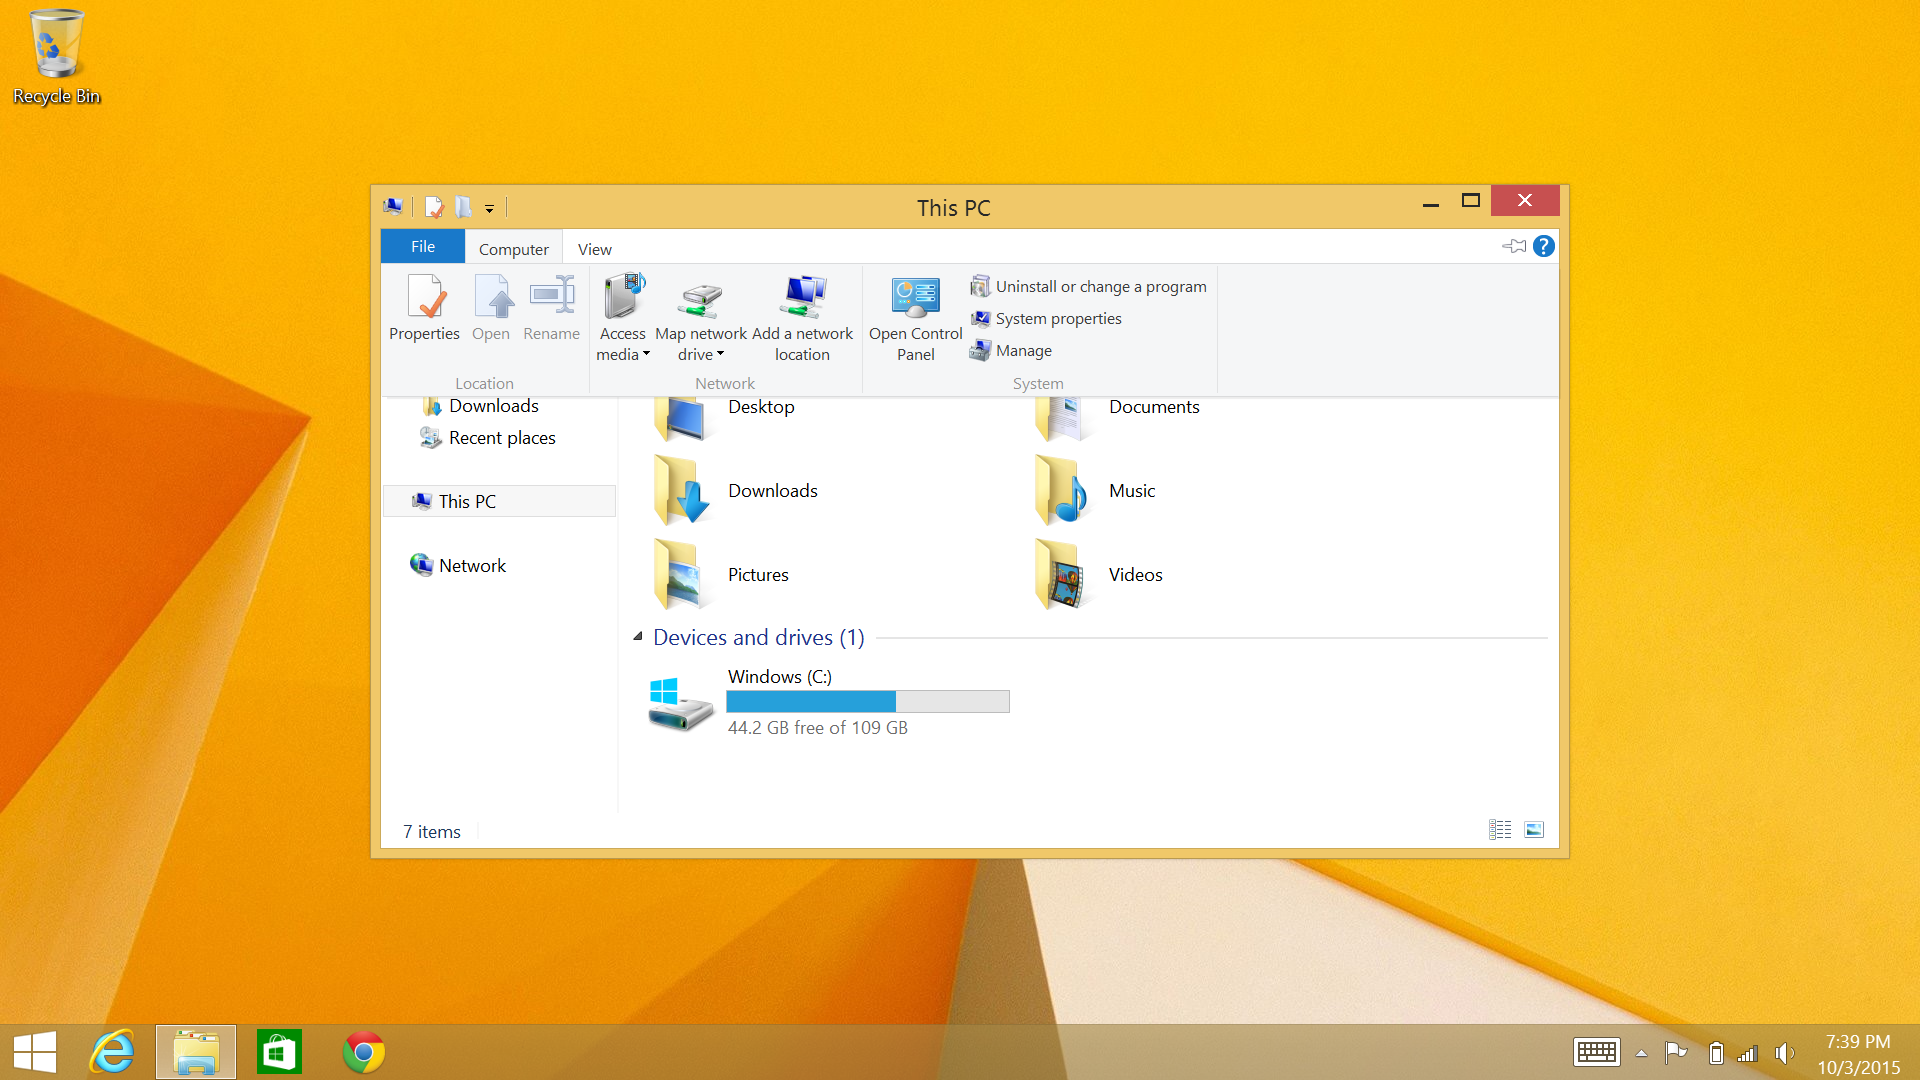The image size is (1920, 1080).
Task: Toggle the ribbon pin icon
Action: tap(1514, 246)
